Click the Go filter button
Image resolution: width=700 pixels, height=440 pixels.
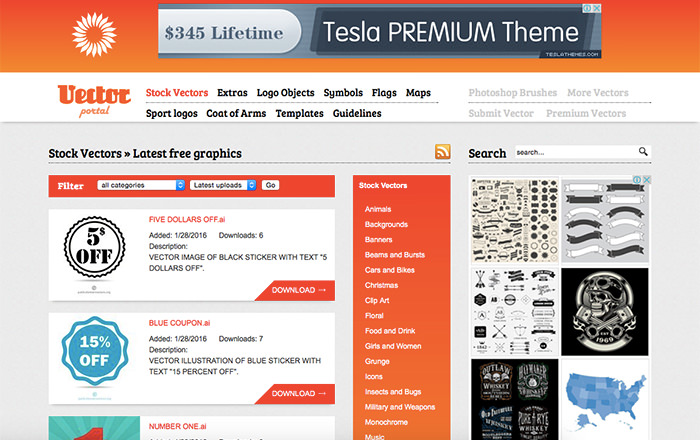[271, 185]
